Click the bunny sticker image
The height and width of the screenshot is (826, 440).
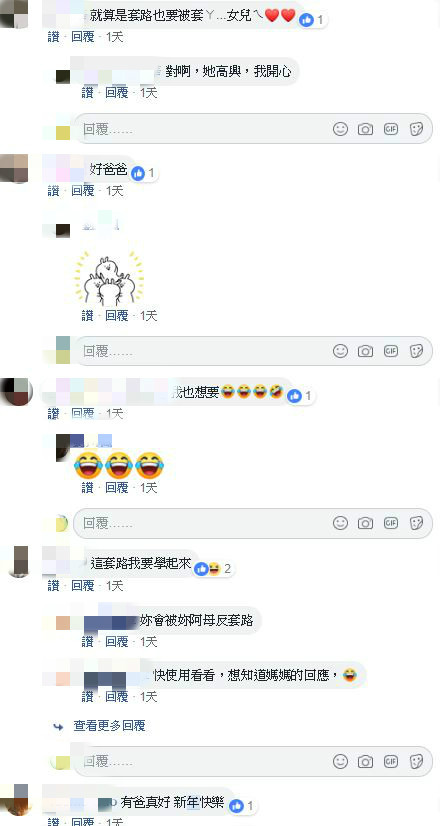pos(109,278)
